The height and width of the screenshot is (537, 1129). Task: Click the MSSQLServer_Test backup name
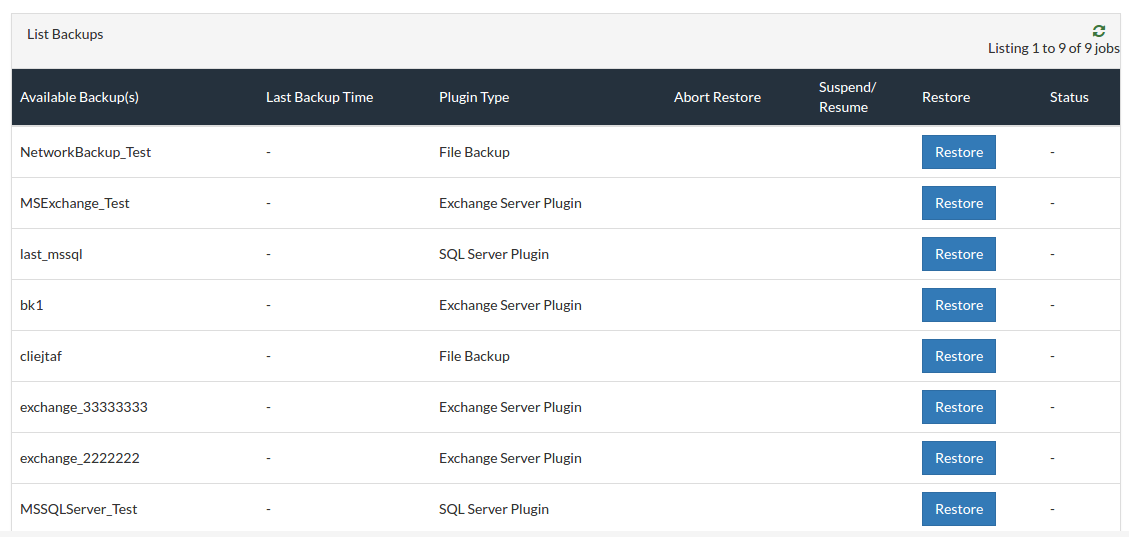(78, 509)
